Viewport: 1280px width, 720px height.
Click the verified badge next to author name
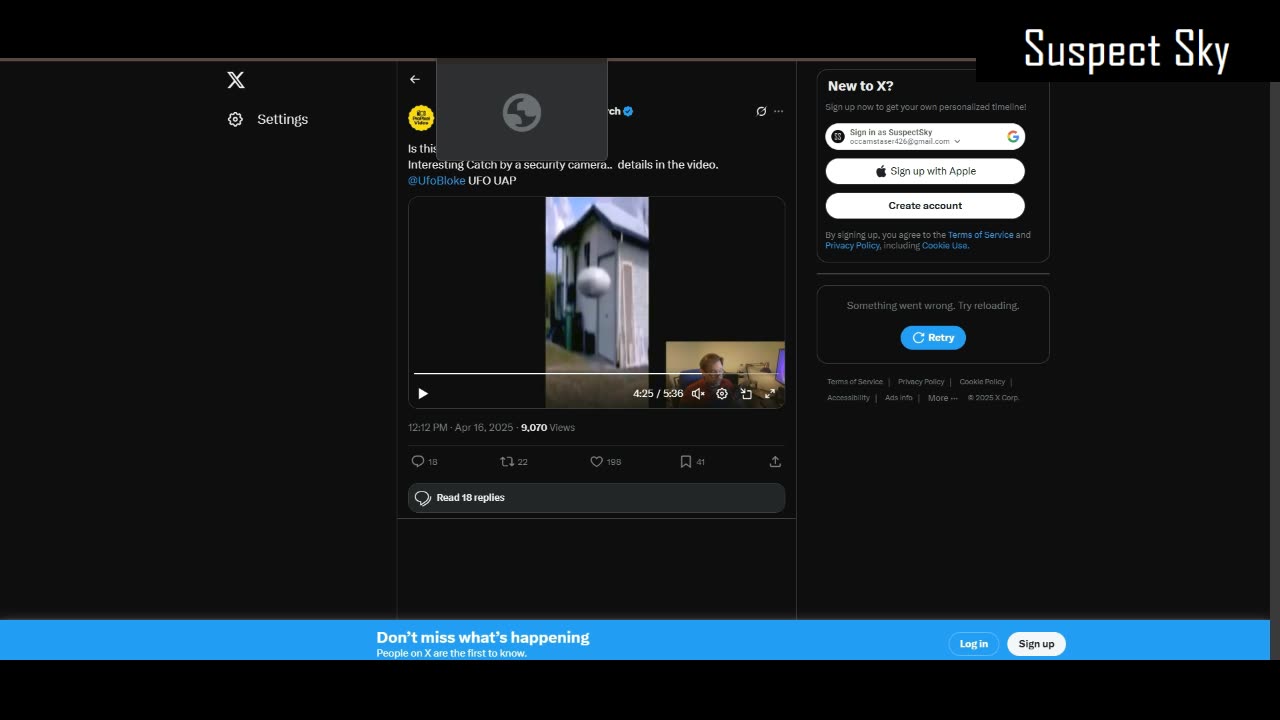[628, 111]
